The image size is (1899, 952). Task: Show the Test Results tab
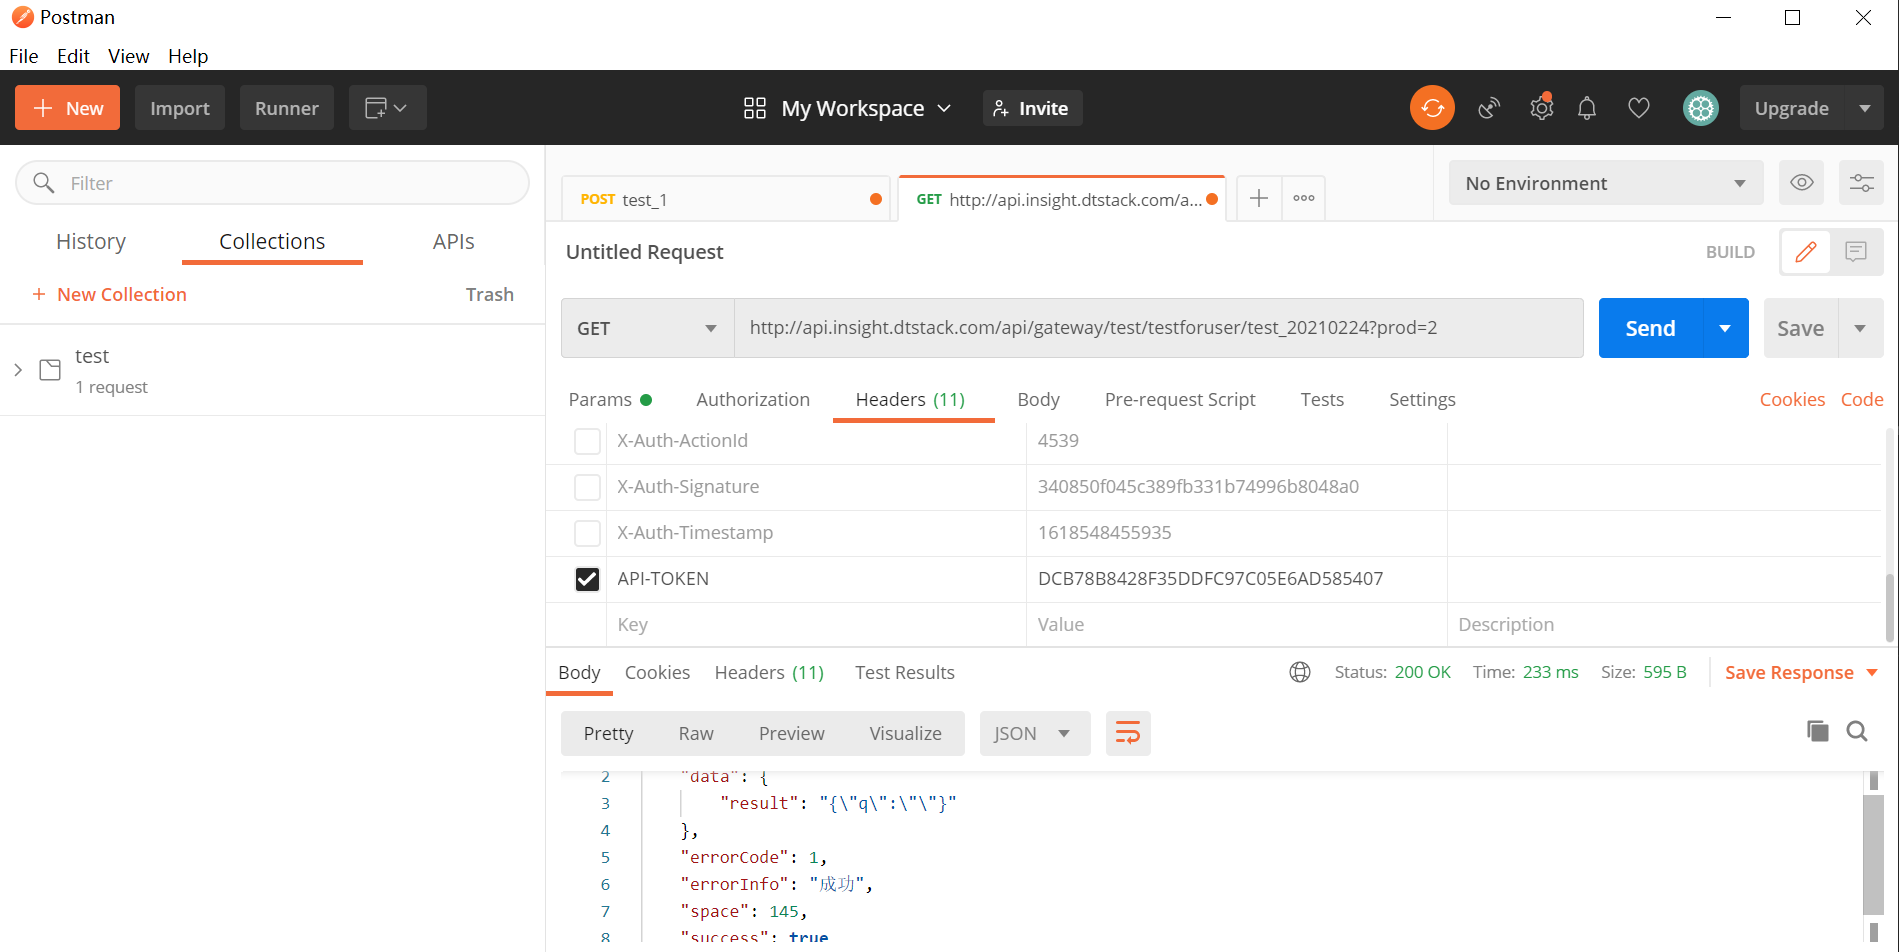coord(905,672)
